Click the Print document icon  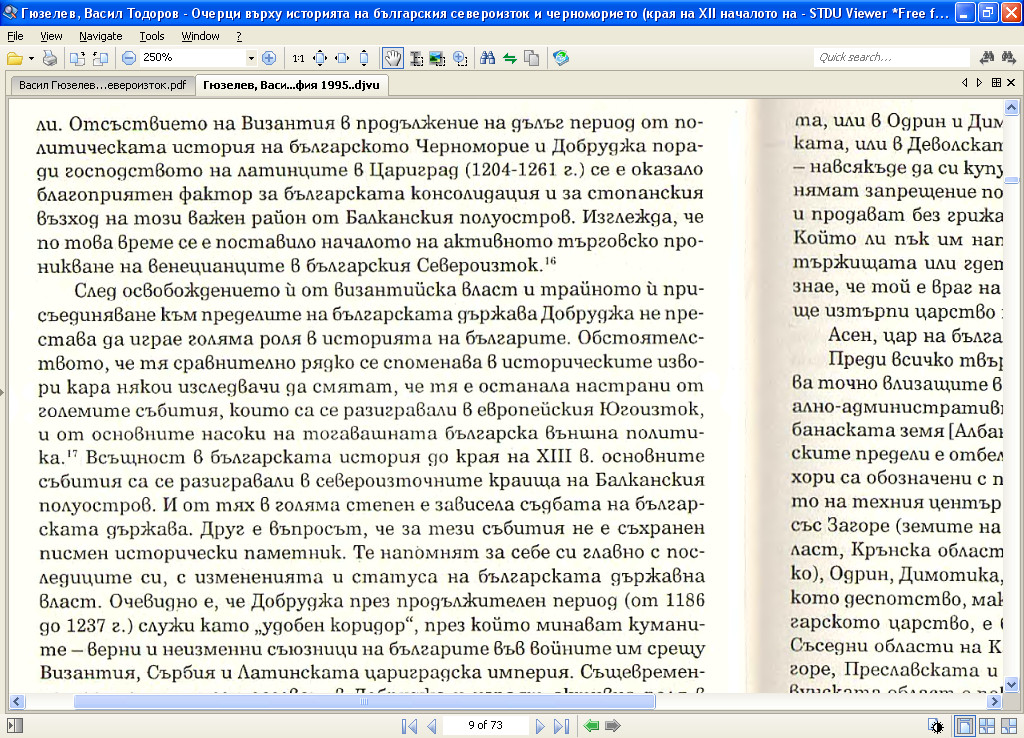(x=50, y=58)
